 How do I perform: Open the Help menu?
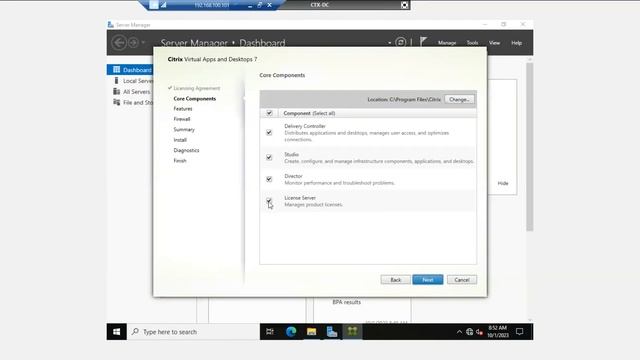(516, 42)
